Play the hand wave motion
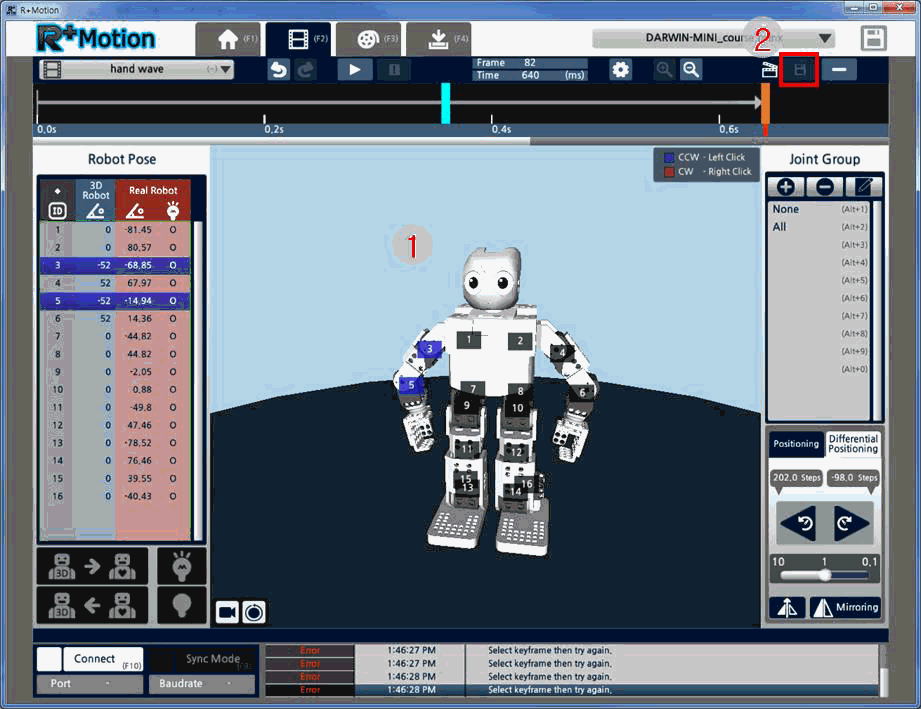 (x=355, y=70)
